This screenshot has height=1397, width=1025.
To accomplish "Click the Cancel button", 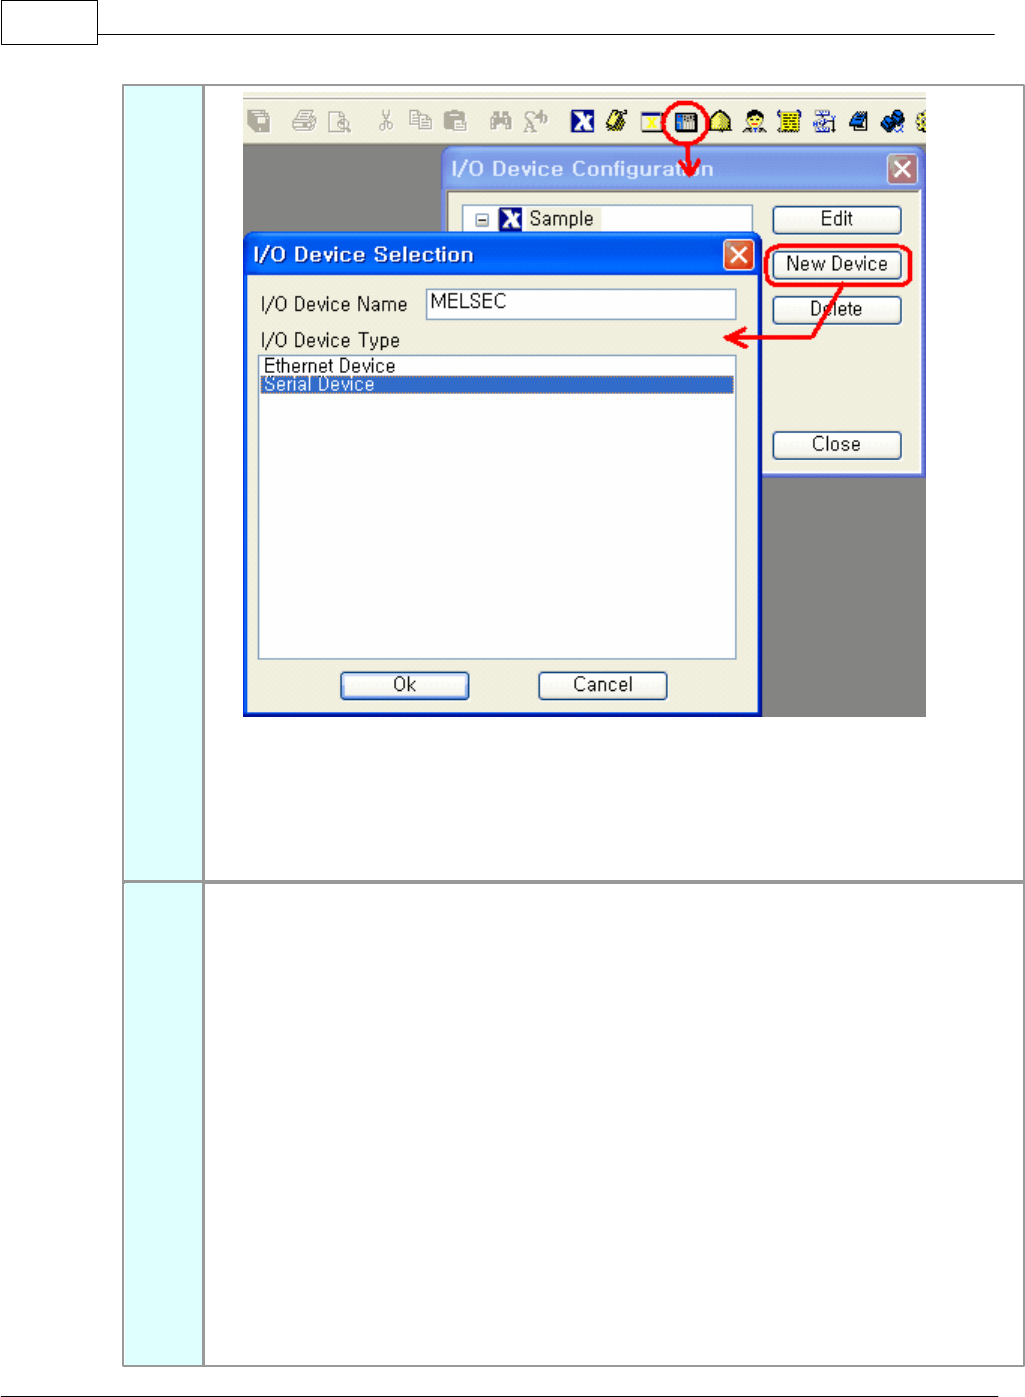I will point(603,685).
